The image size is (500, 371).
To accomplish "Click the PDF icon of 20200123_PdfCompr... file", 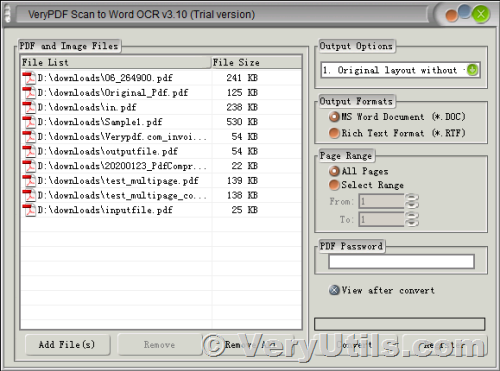I will 29,166.
